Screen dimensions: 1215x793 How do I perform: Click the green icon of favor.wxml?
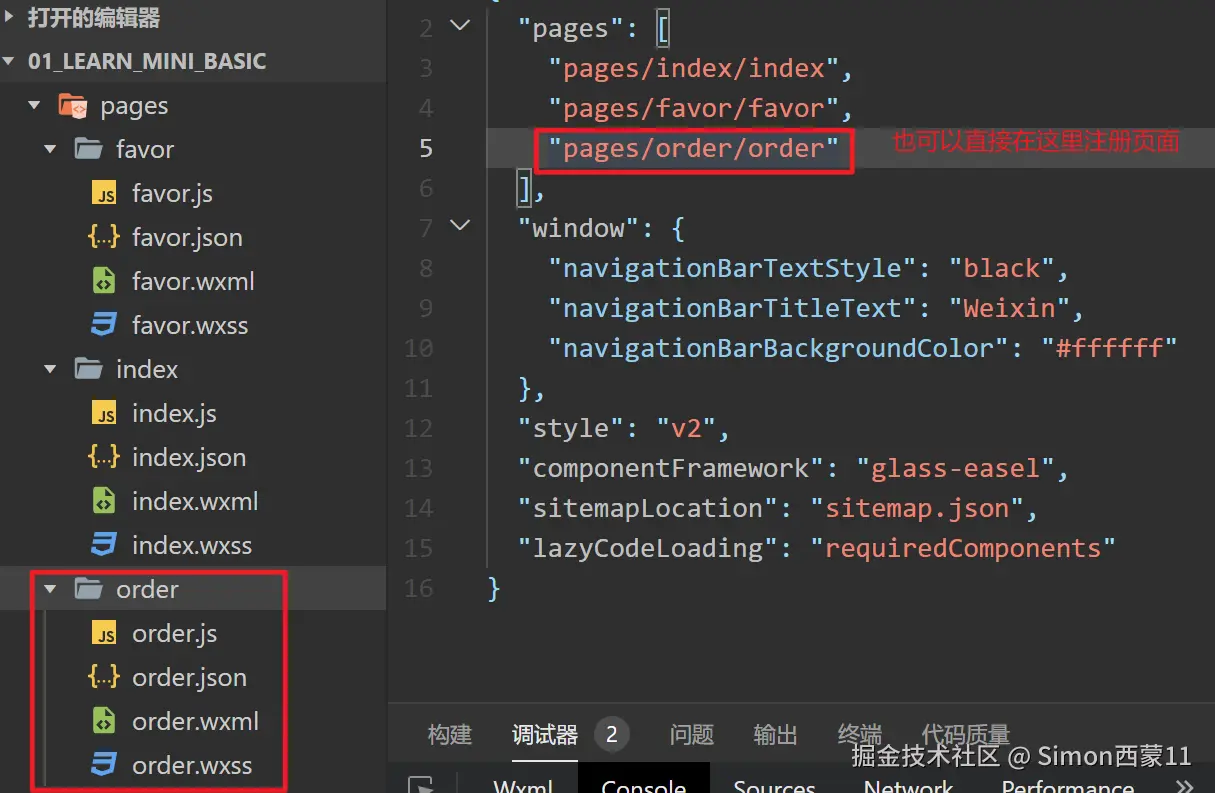click(x=104, y=281)
